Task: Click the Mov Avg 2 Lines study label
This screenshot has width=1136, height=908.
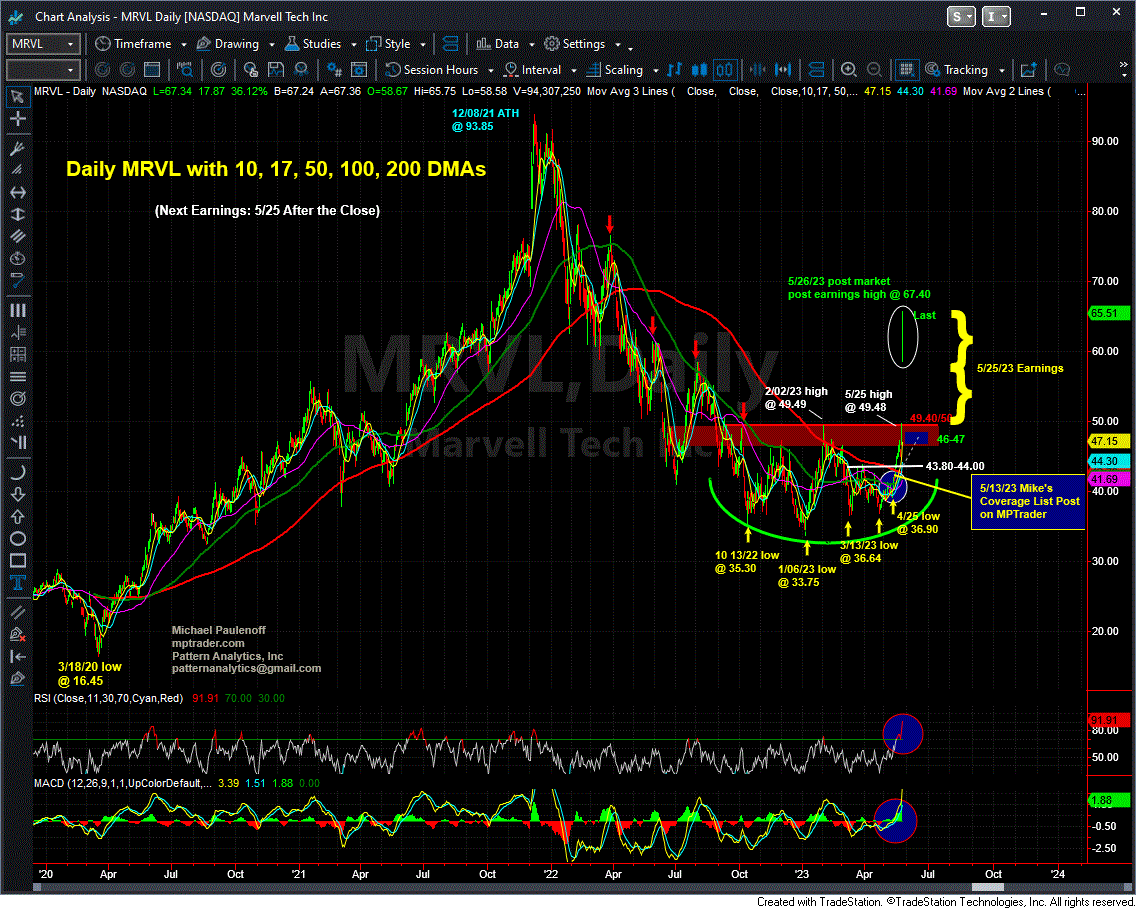Action: coord(1007,91)
